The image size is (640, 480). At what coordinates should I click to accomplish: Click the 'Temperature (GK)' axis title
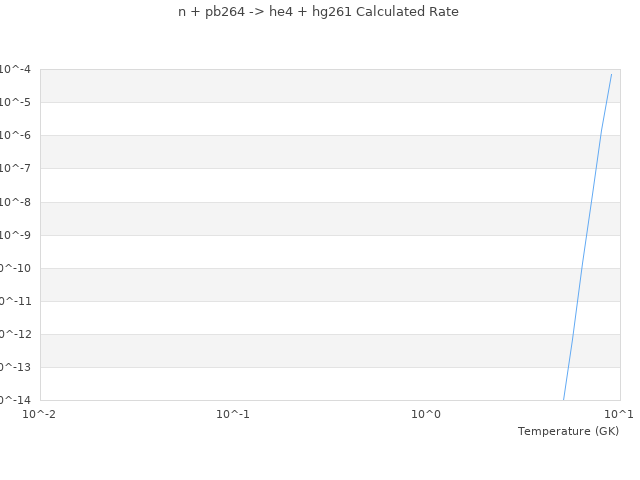coord(568,431)
